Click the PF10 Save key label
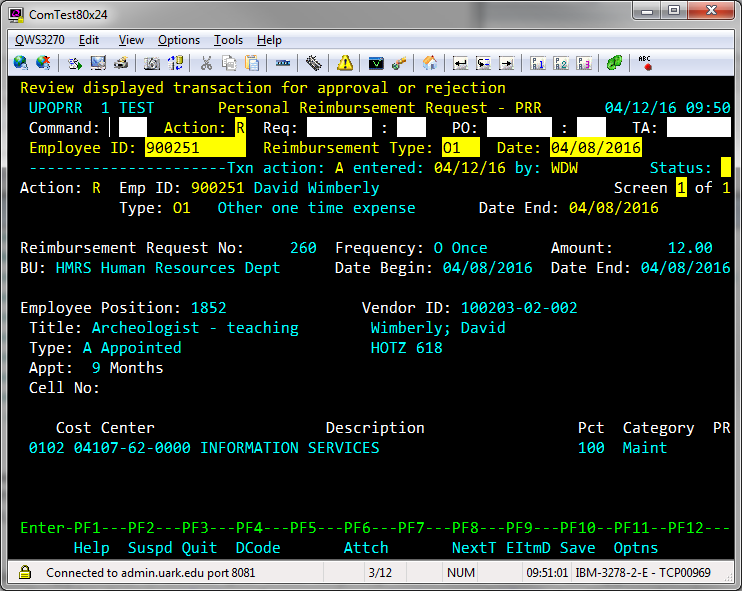The width and height of the screenshot is (742, 591). (x=577, y=548)
